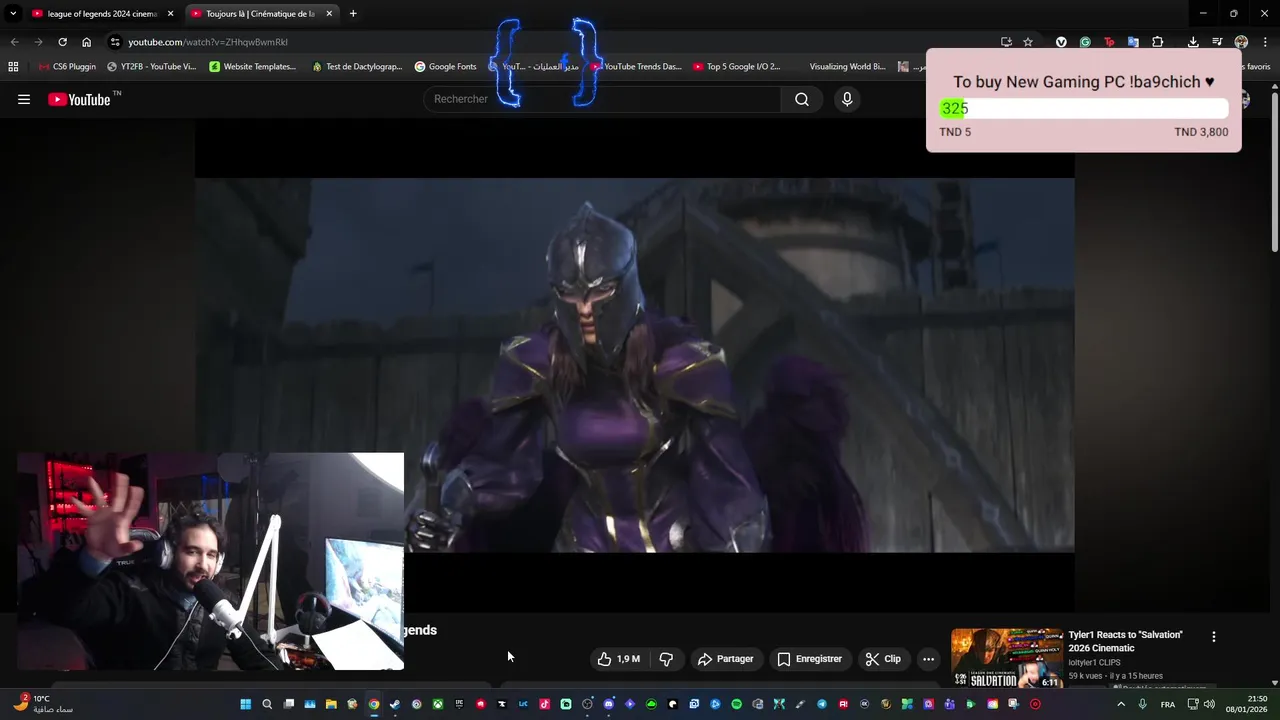Viewport: 1280px width, 720px height.
Task: Reload the page in Chrome
Action: point(62,42)
